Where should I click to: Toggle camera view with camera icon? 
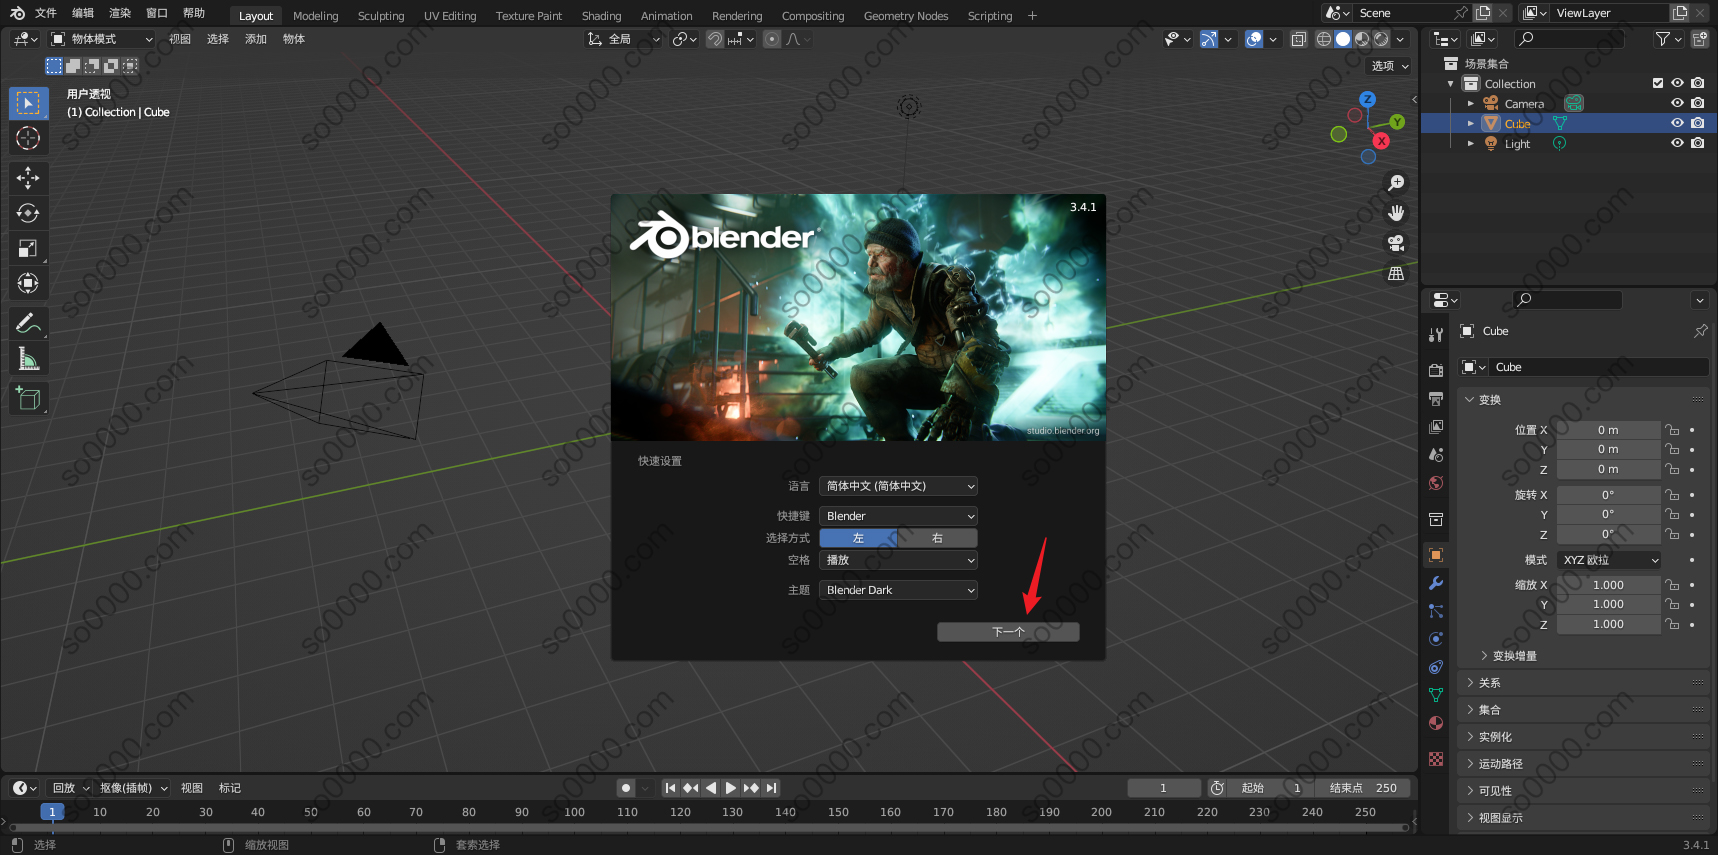point(1396,243)
